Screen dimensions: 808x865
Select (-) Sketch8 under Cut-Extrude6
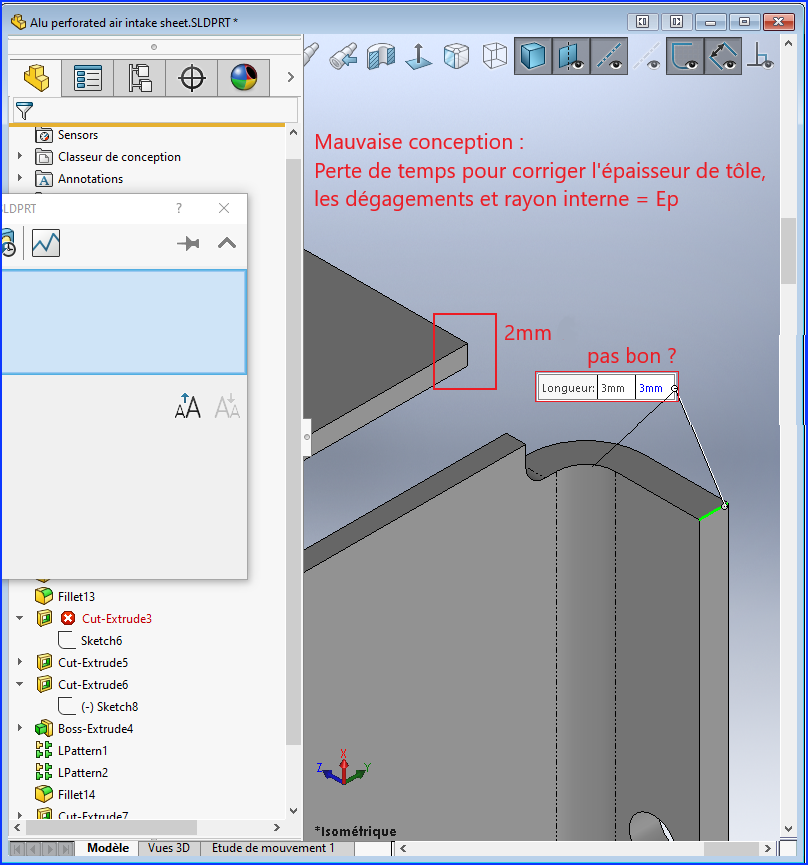[x=109, y=707]
